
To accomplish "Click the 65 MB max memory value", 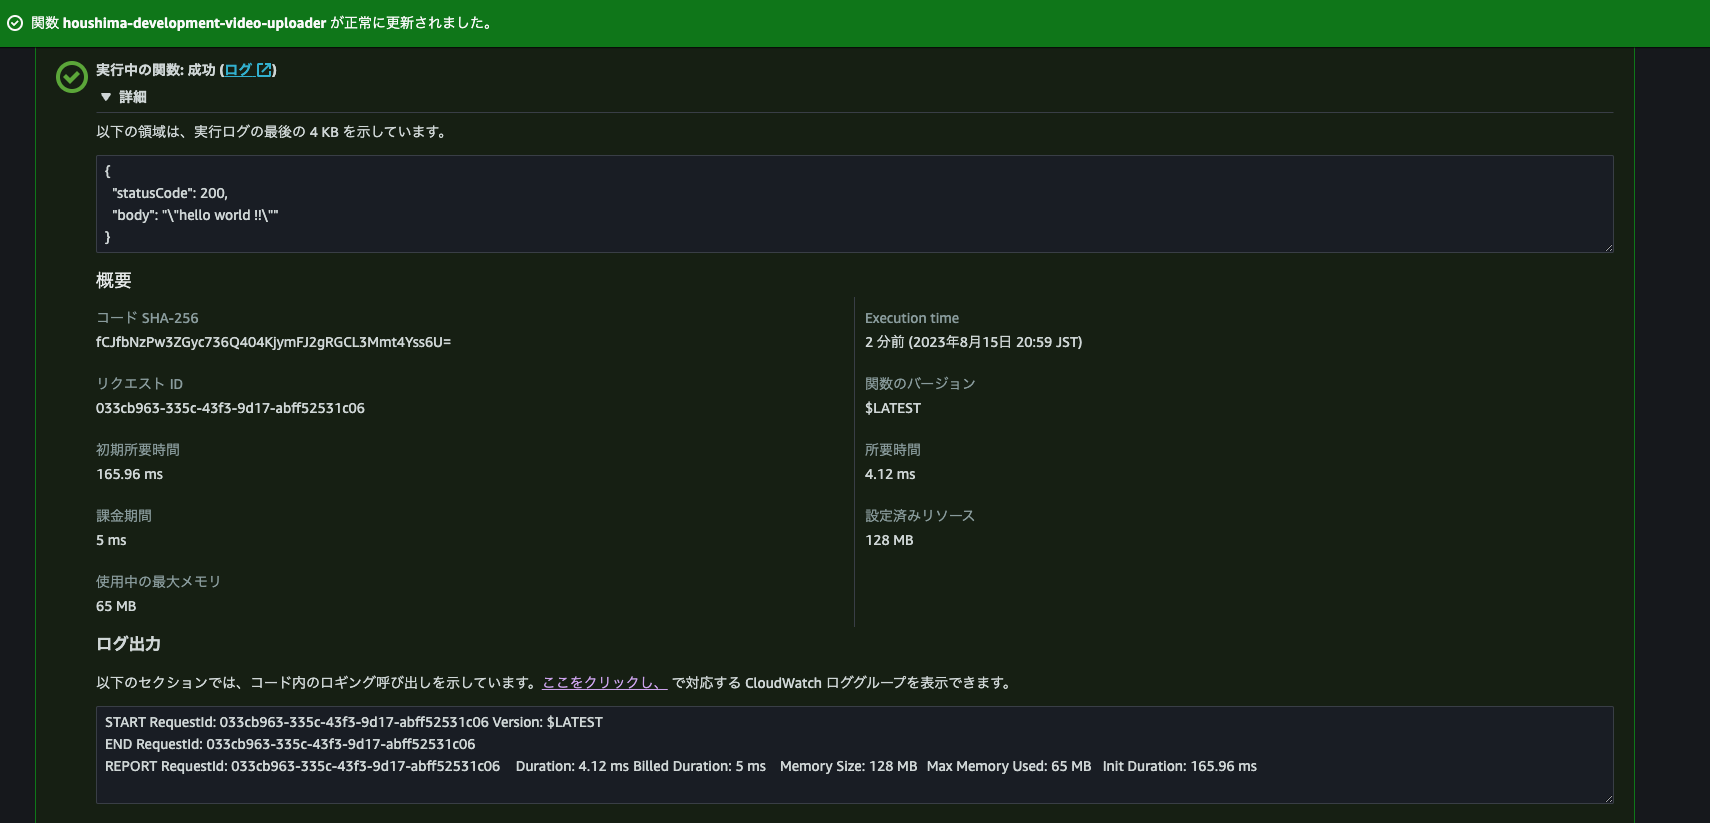I will click(116, 606).
